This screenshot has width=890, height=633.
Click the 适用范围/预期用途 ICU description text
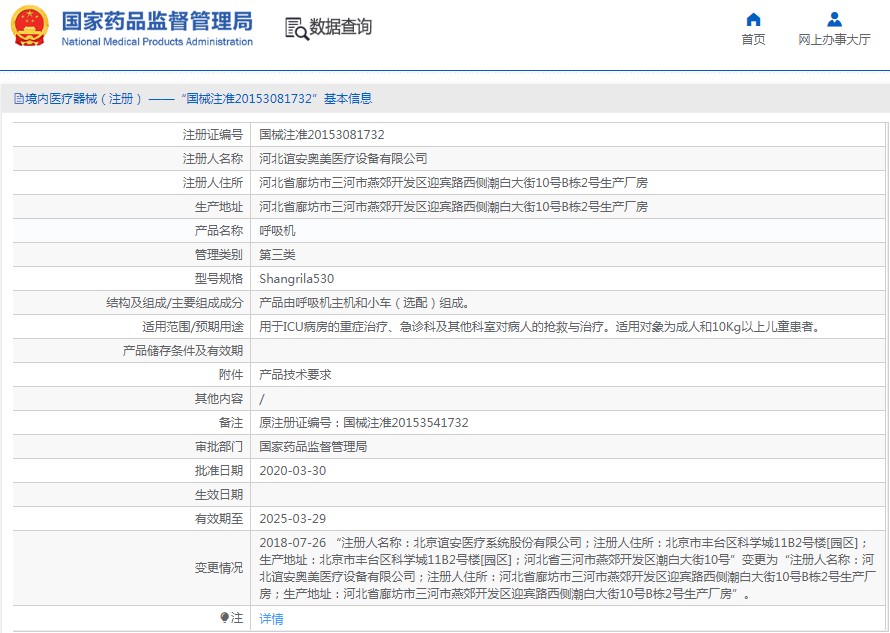click(x=541, y=327)
